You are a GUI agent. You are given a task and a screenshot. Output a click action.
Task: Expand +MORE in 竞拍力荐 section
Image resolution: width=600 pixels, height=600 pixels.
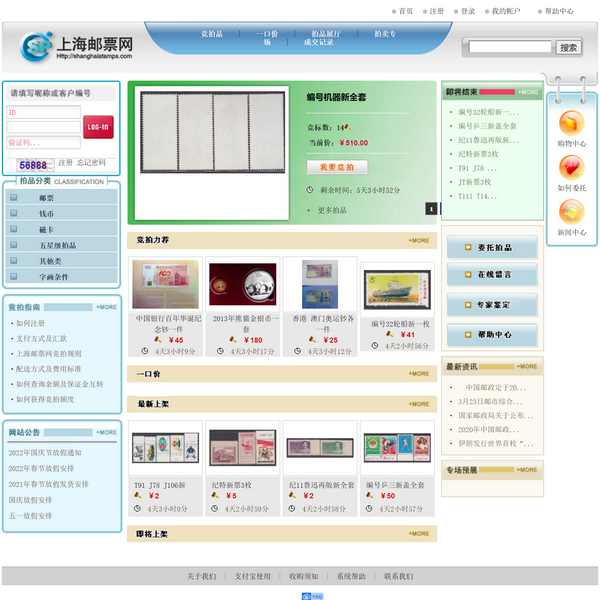(418, 240)
